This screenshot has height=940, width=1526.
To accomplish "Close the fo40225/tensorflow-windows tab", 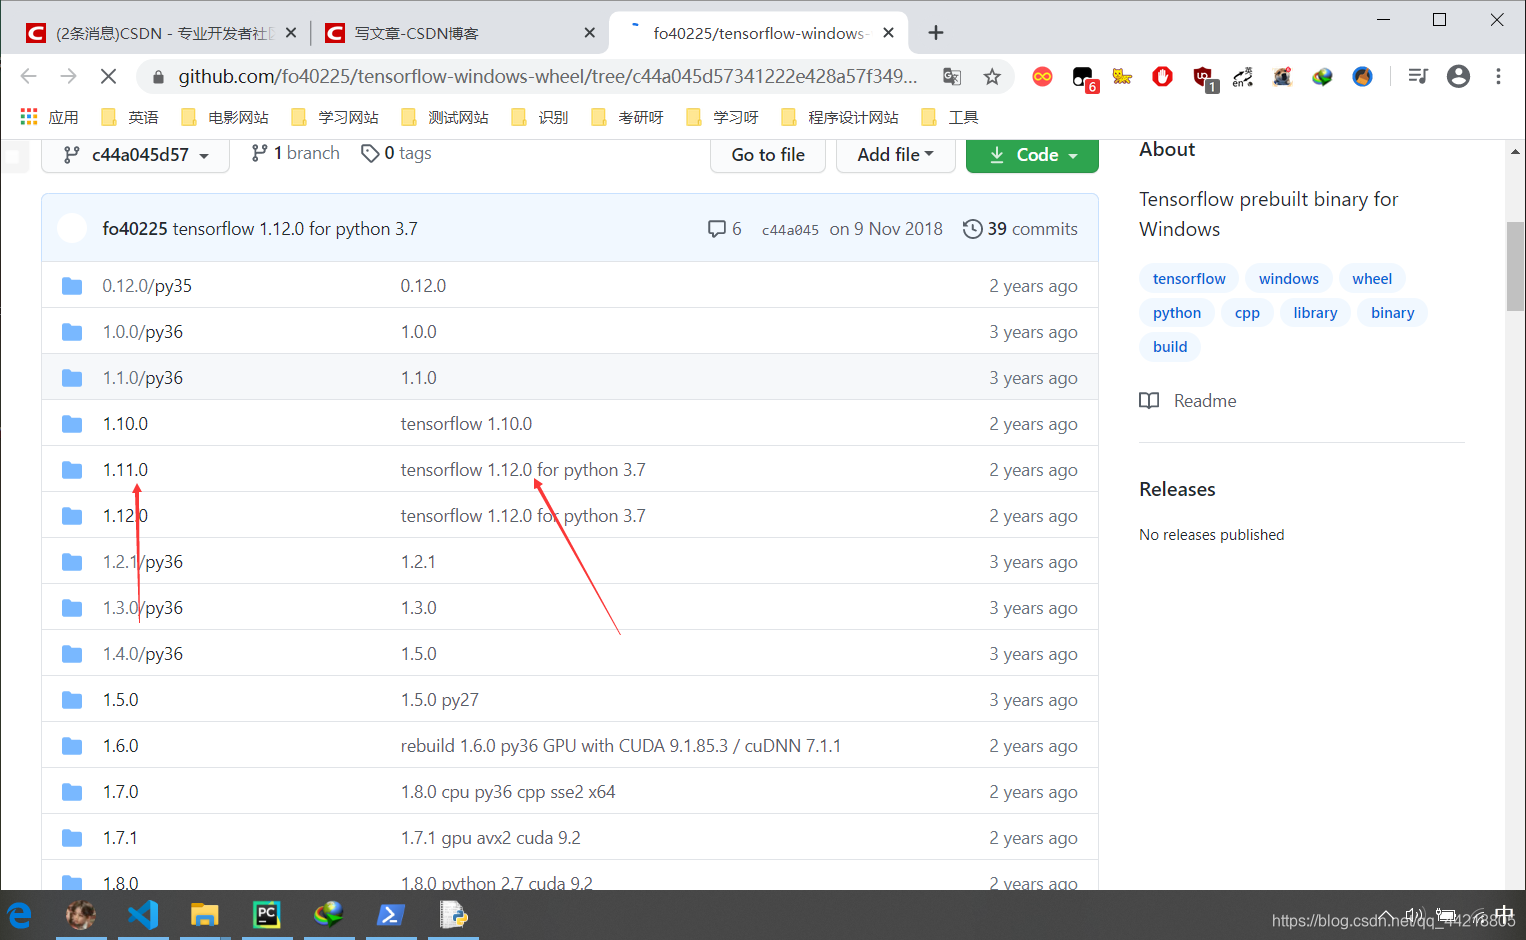I will pyautogui.click(x=888, y=33).
